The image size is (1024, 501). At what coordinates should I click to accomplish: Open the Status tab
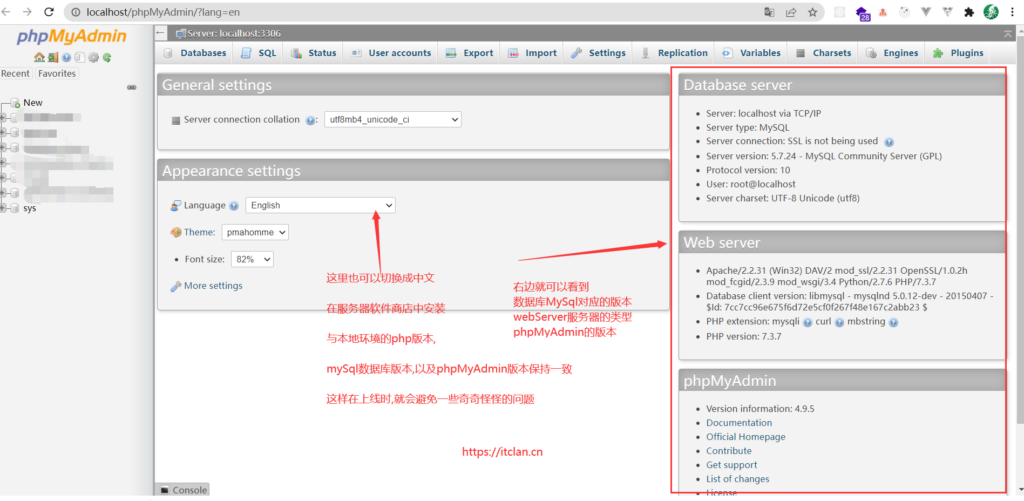[x=313, y=53]
